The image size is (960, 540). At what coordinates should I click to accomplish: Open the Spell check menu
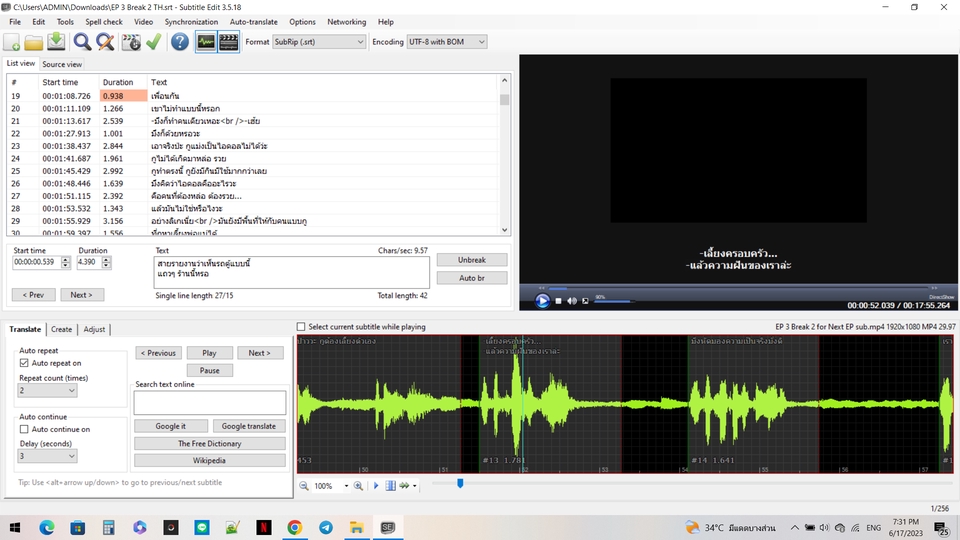(x=103, y=21)
